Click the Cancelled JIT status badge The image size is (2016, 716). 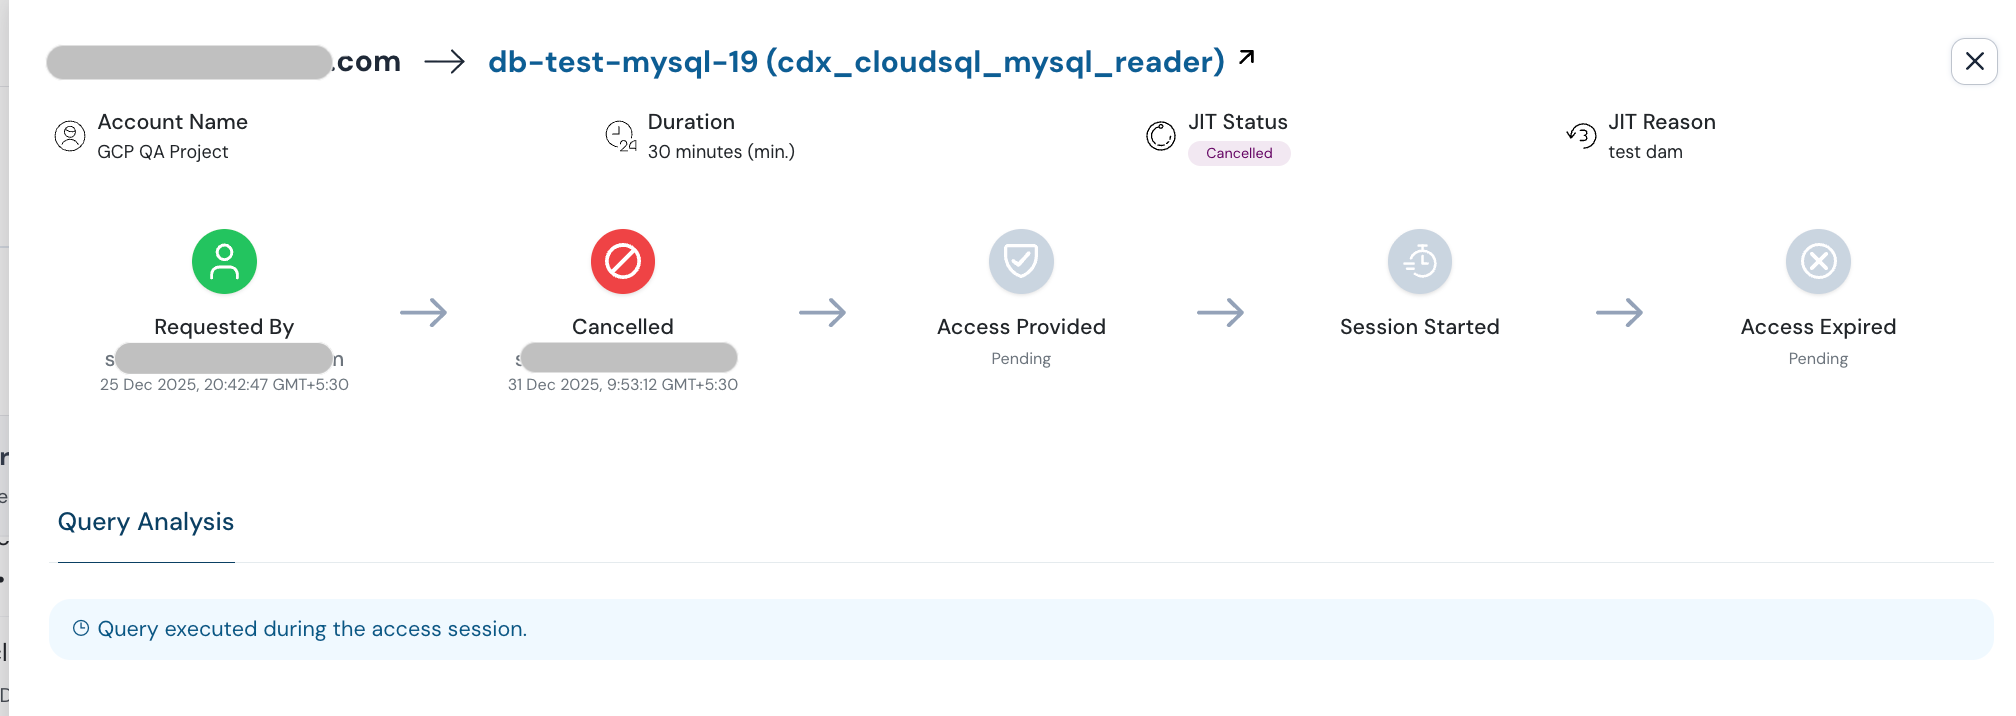pos(1238,153)
